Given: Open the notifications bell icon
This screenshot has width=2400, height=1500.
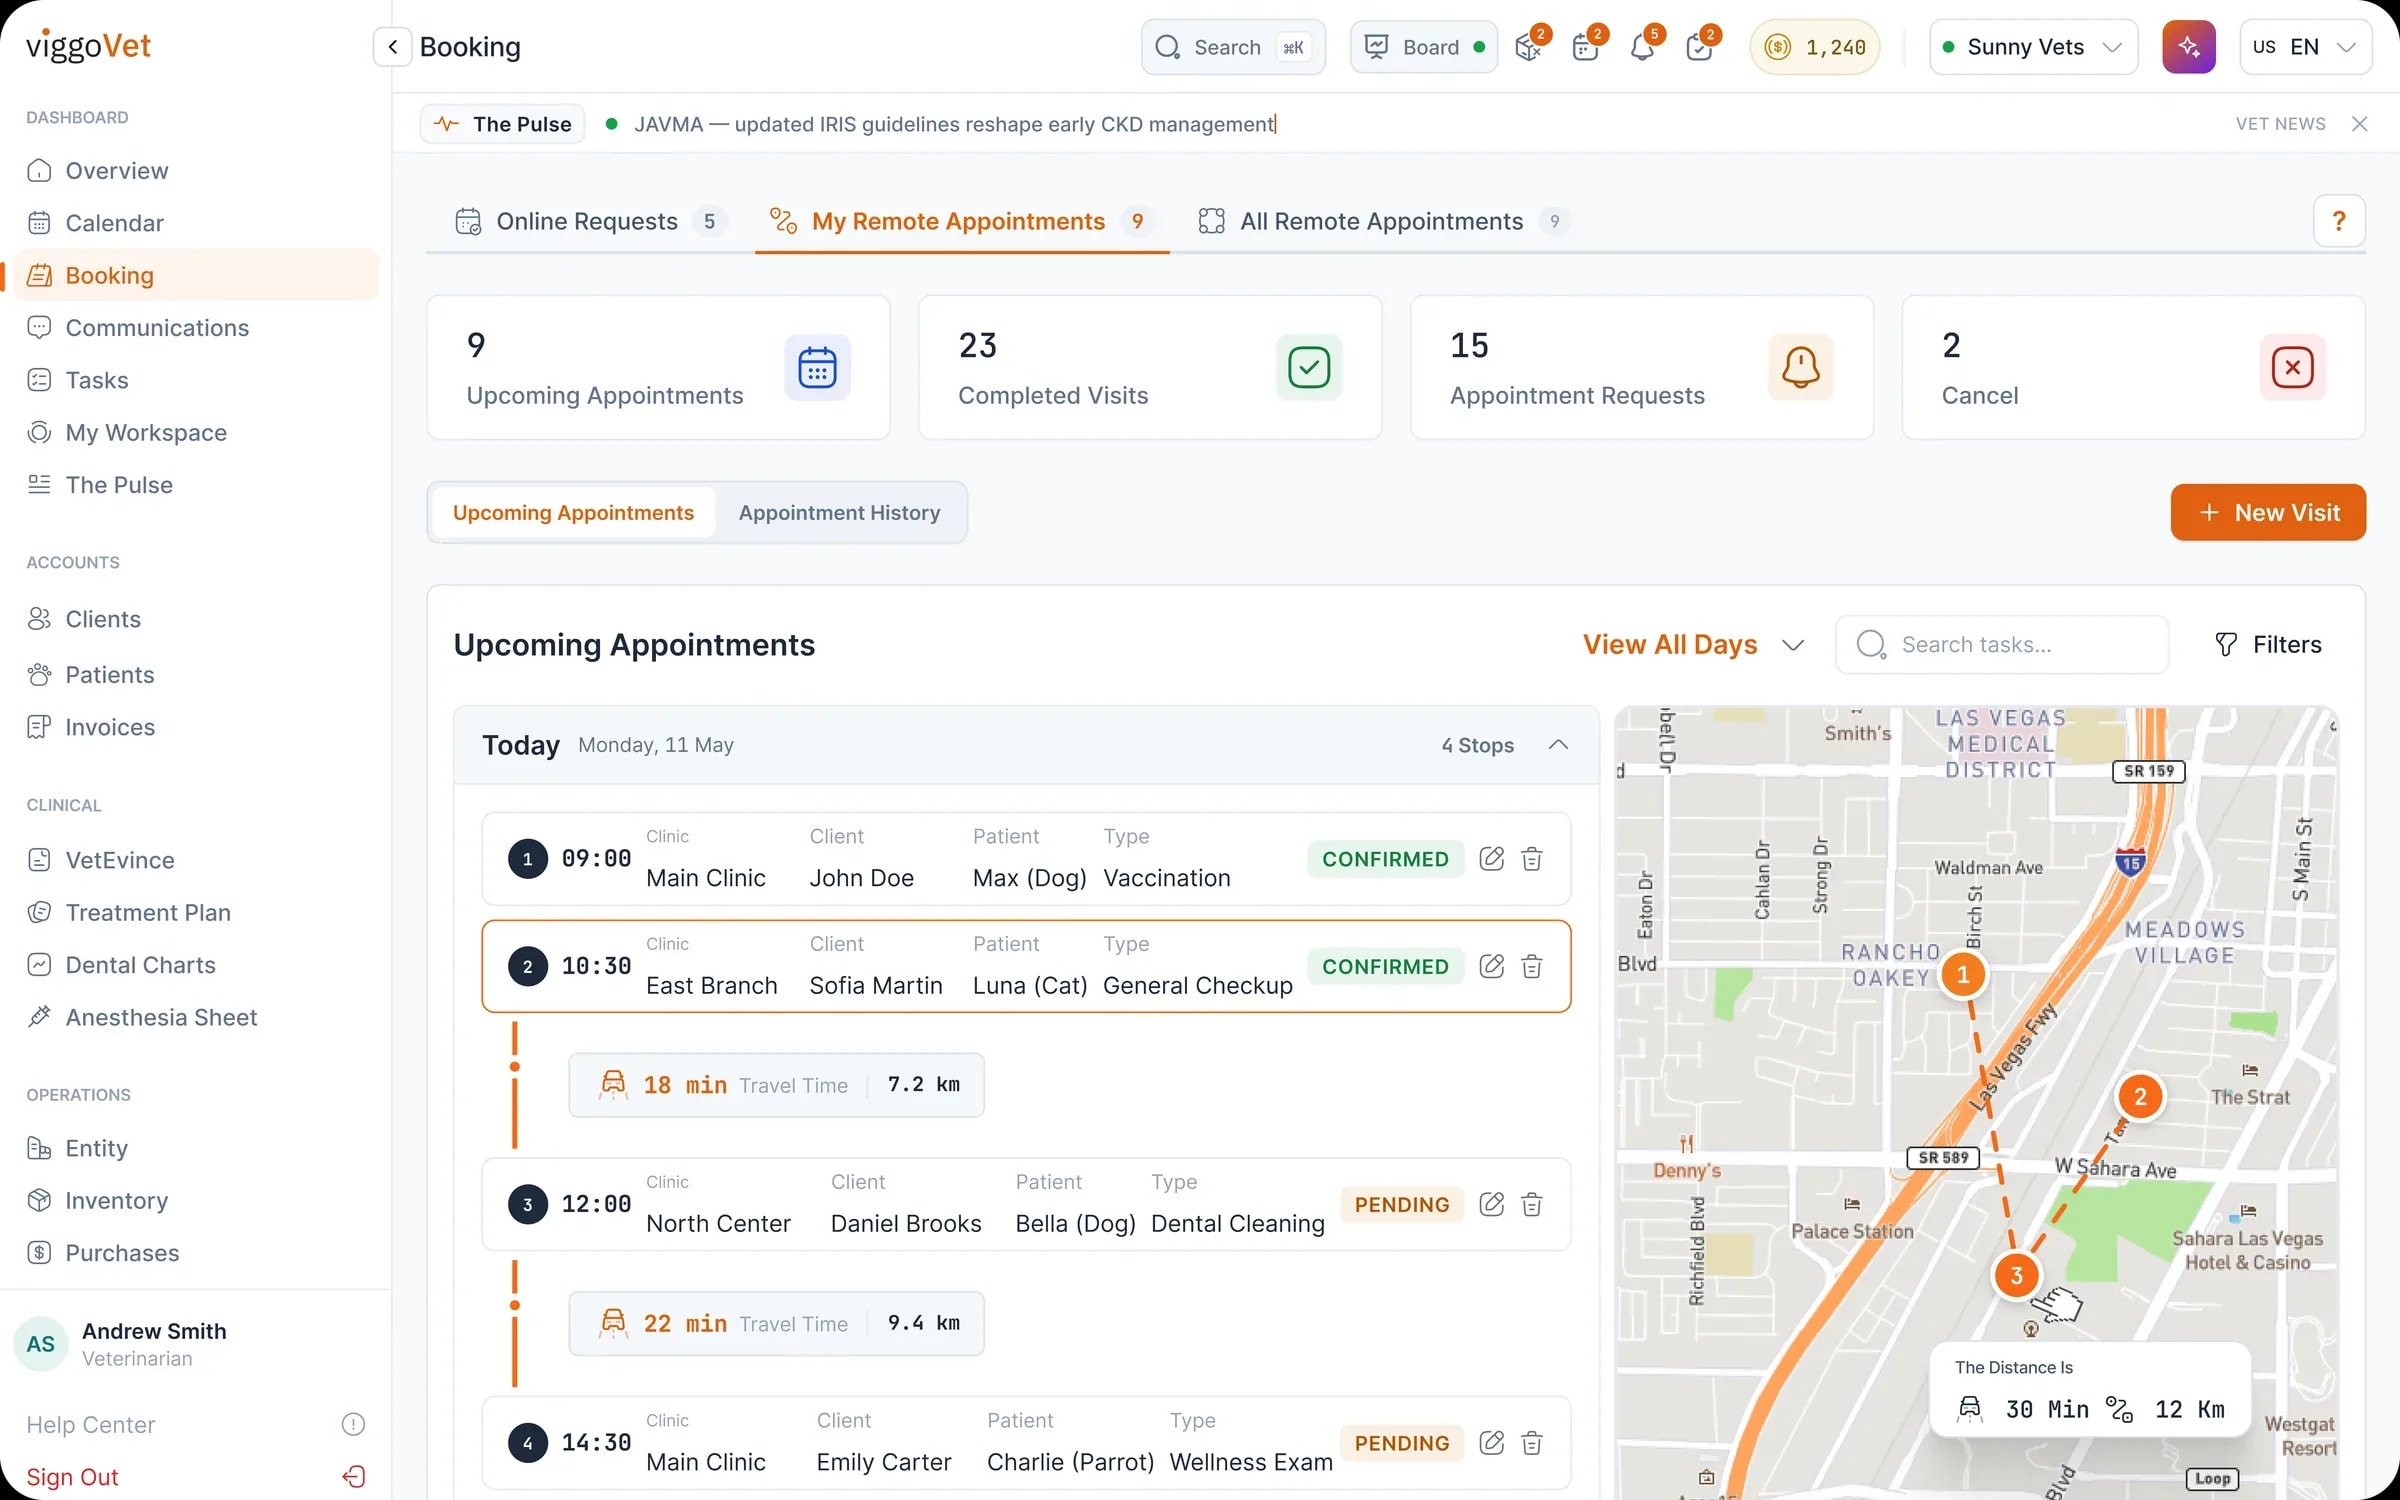Looking at the screenshot, I should [1642, 47].
